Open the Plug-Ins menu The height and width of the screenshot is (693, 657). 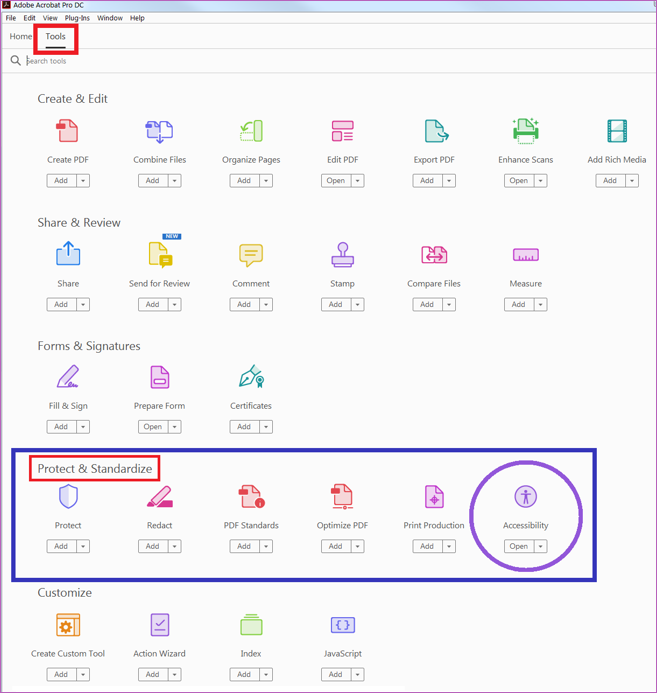point(77,18)
